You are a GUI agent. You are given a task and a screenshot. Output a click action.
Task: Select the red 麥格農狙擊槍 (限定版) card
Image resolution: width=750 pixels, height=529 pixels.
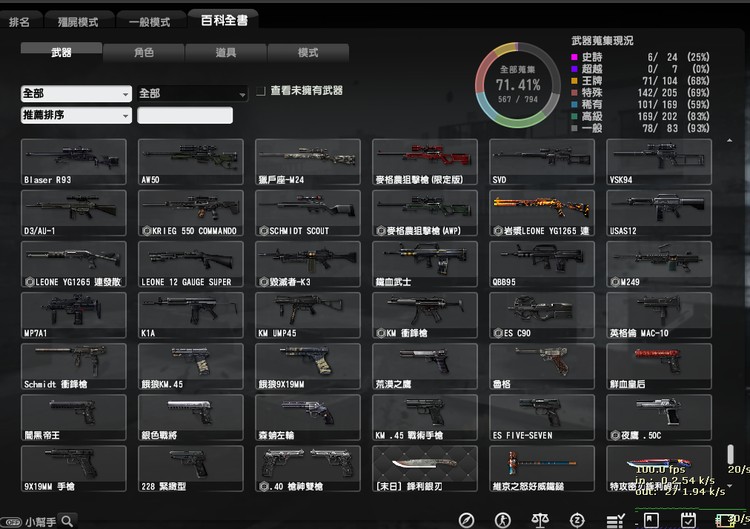[x=425, y=162]
